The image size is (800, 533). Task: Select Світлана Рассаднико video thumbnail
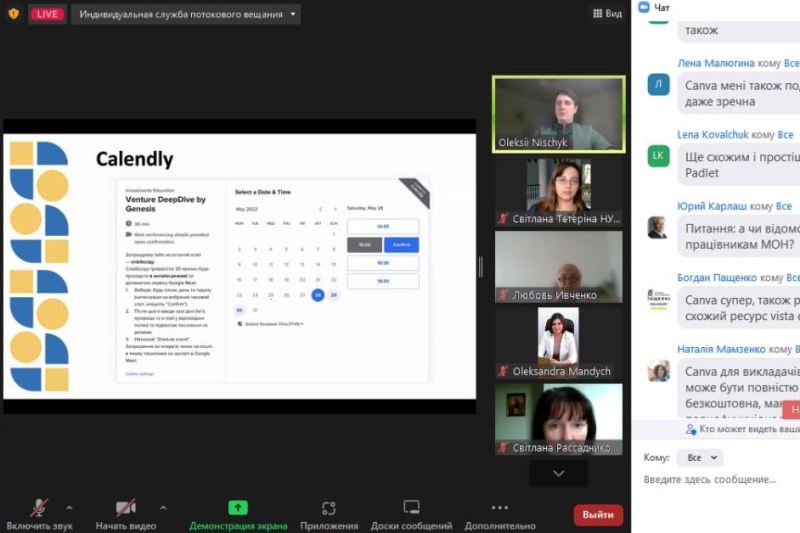click(559, 419)
